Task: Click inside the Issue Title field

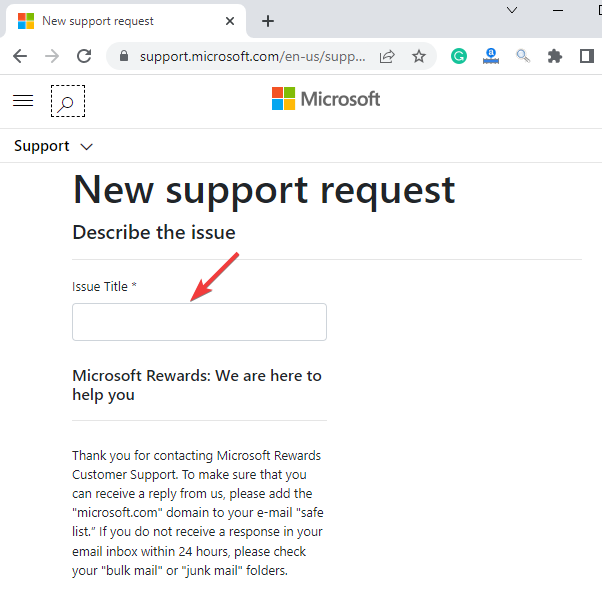Action: [x=199, y=322]
